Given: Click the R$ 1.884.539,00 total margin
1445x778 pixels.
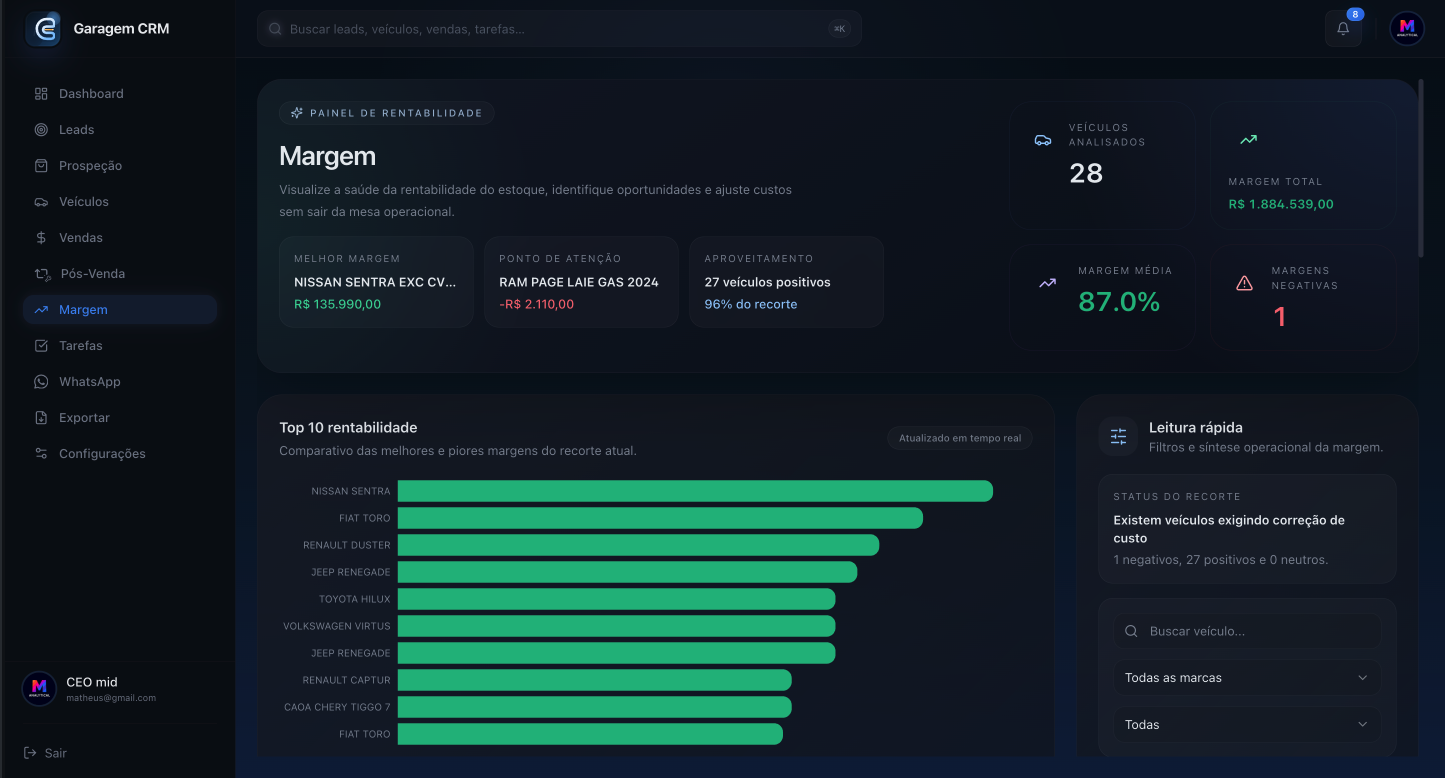Looking at the screenshot, I should coord(1281,204).
